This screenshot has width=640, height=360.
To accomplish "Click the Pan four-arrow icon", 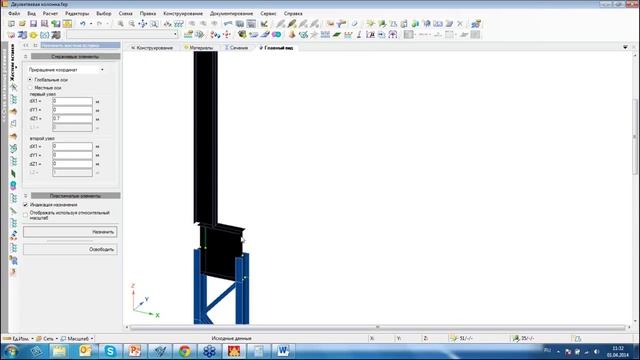I will click(x=142, y=24).
